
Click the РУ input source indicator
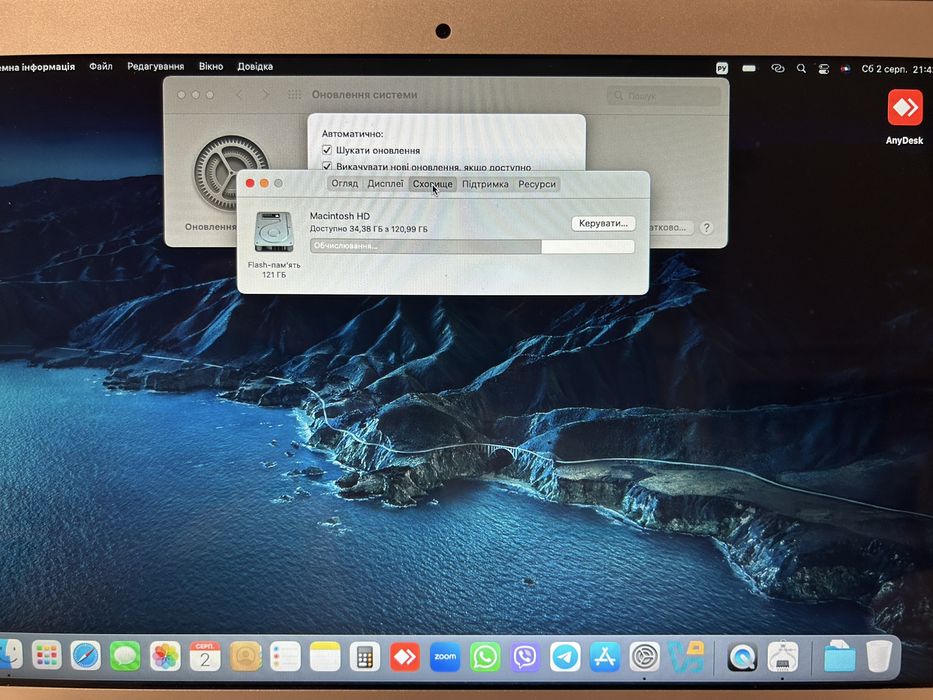point(722,68)
